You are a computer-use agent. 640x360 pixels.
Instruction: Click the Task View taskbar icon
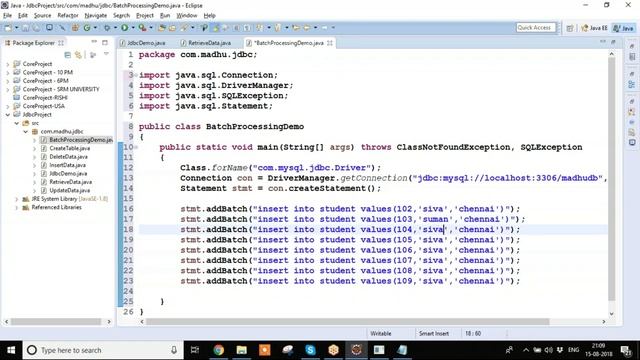[x=195, y=350]
